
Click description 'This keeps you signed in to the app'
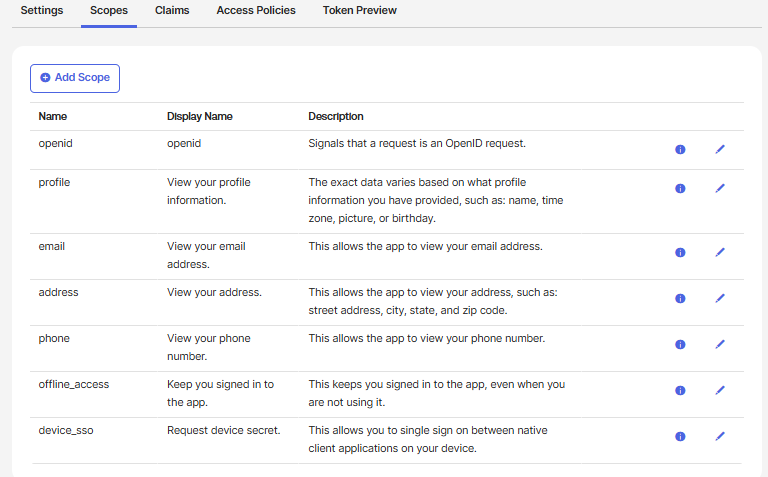coord(437,393)
